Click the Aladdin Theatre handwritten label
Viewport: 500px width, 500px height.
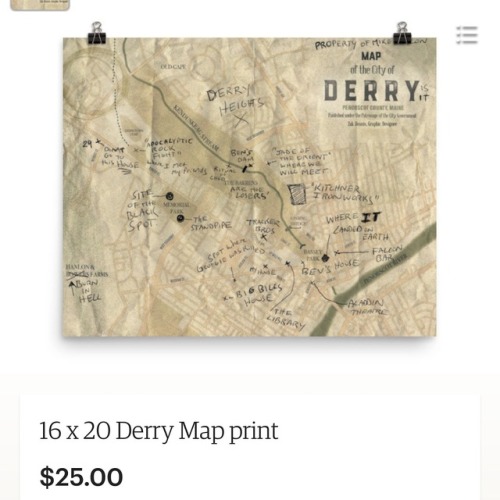pyautogui.click(x=368, y=307)
